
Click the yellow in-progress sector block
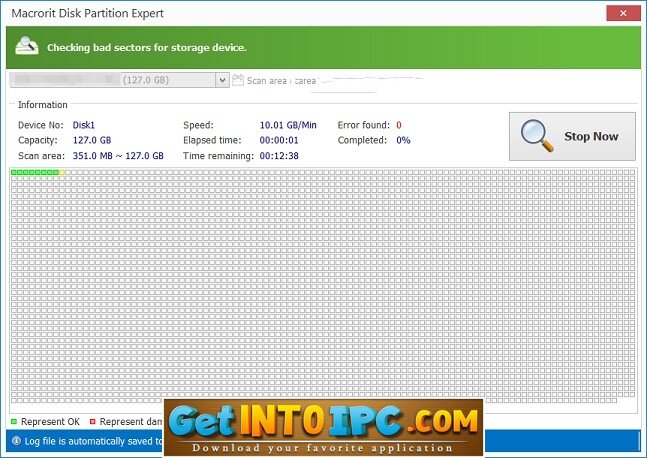(62, 172)
